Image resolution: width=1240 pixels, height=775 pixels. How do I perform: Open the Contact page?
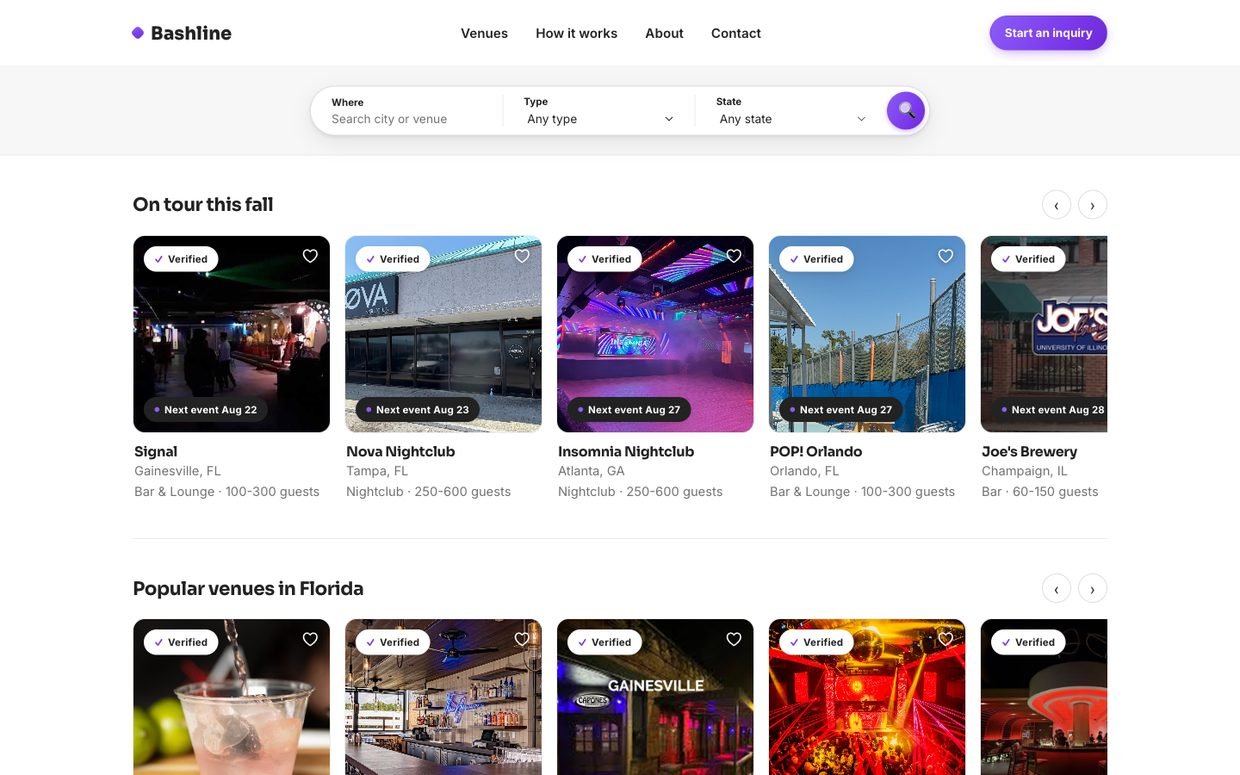[x=736, y=33]
